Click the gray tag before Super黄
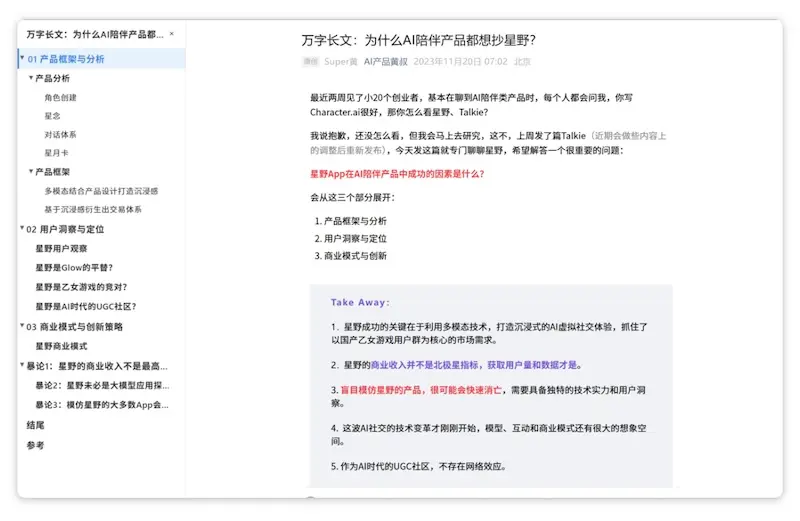Screen dimensions: 800x521 click(x=311, y=62)
